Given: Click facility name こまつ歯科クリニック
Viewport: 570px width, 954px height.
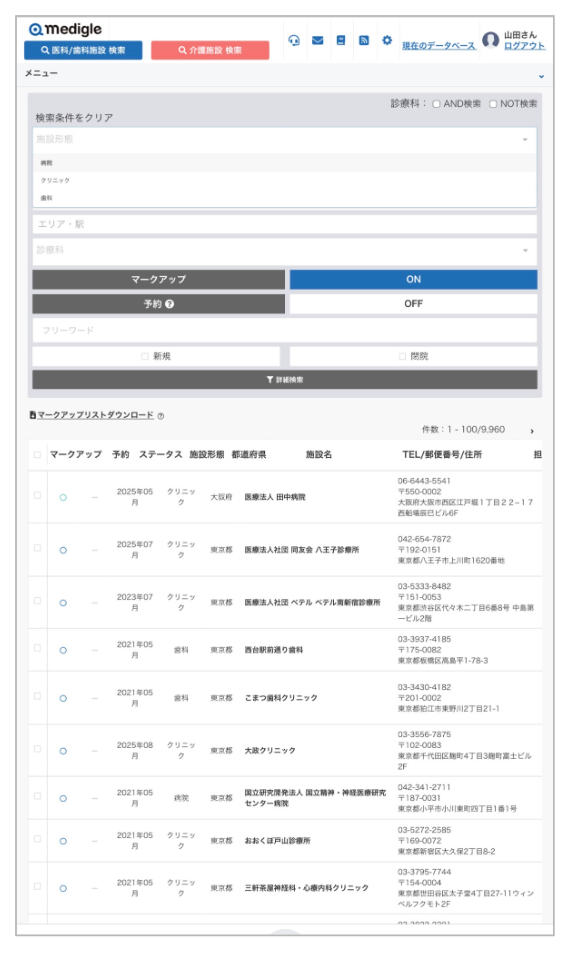Looking at the screenshot, I should pyautogui.click(x=281, y=698).
